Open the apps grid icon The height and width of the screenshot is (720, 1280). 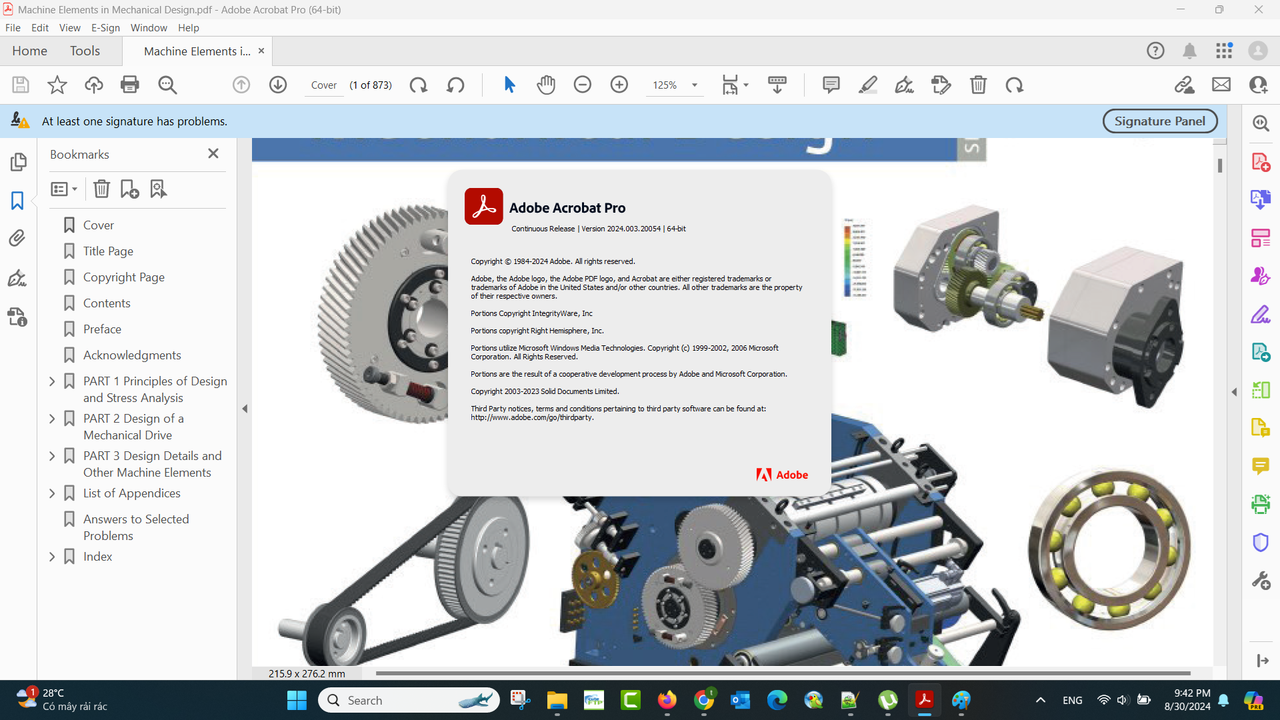coord(1224,51)
